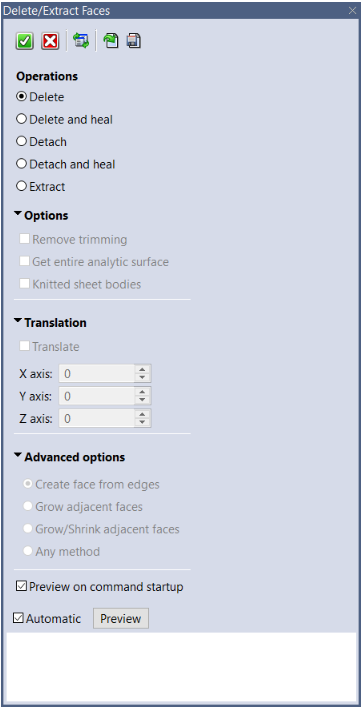Click the X axis value field
Screen dimensions: 362x707
(96, 373)
